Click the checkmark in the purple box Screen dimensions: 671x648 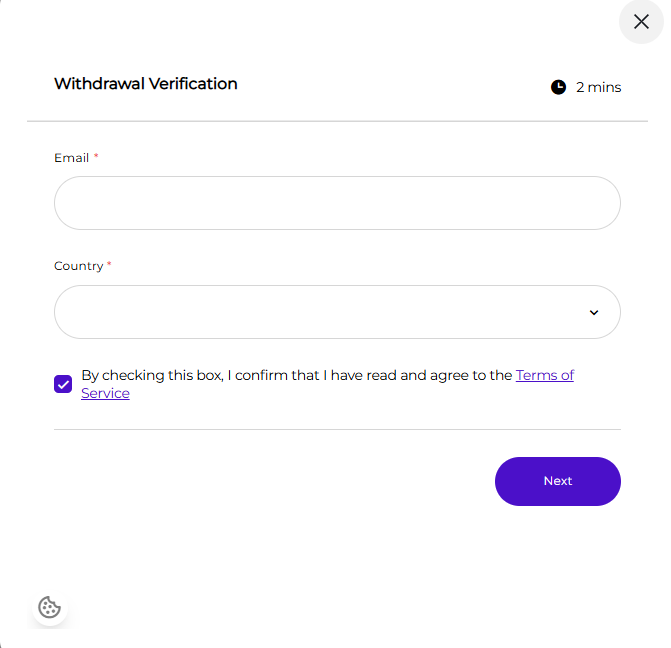63,384
